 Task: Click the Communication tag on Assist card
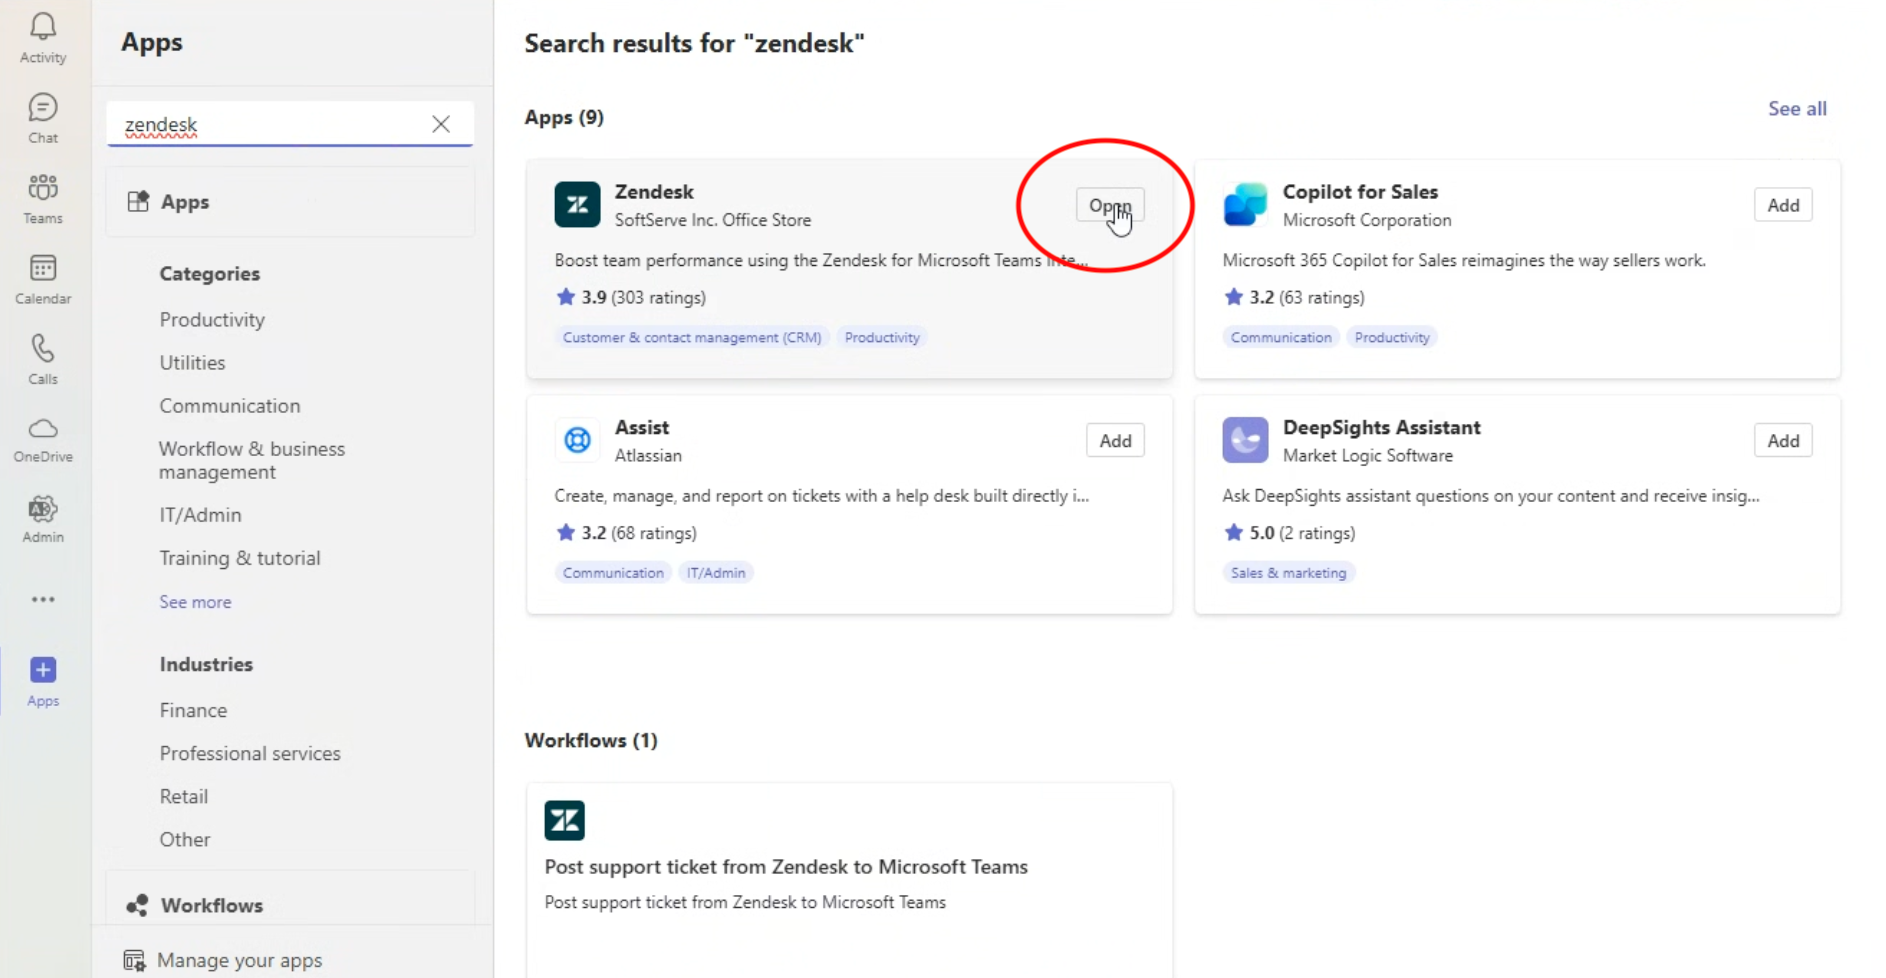pos(613,573)
